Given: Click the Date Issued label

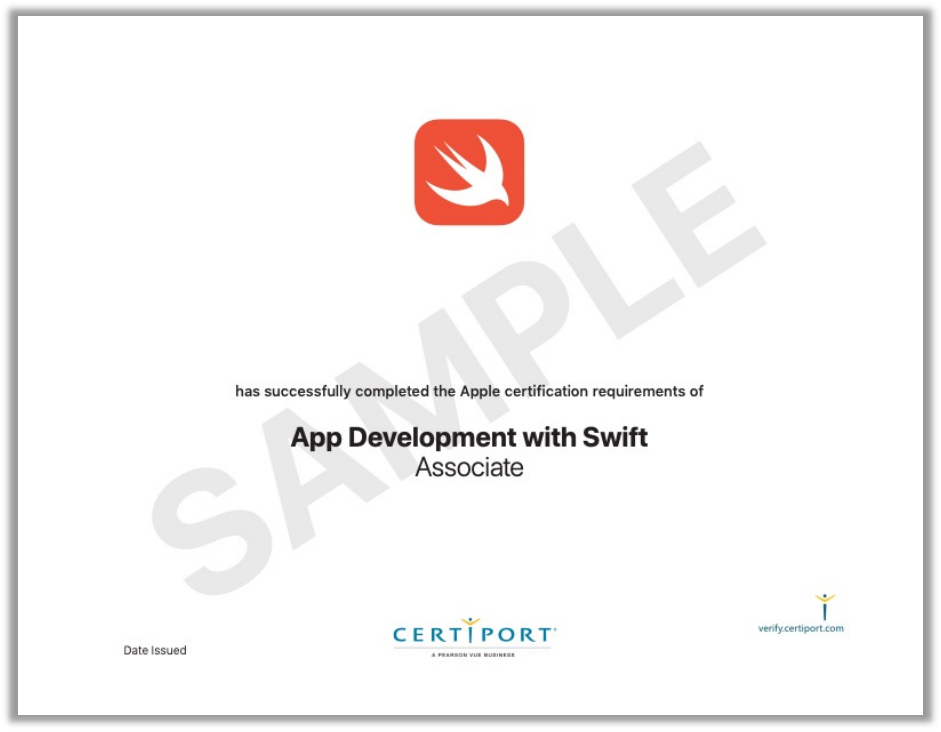Looking at the screenshot, I should click(x=155, y=651).
